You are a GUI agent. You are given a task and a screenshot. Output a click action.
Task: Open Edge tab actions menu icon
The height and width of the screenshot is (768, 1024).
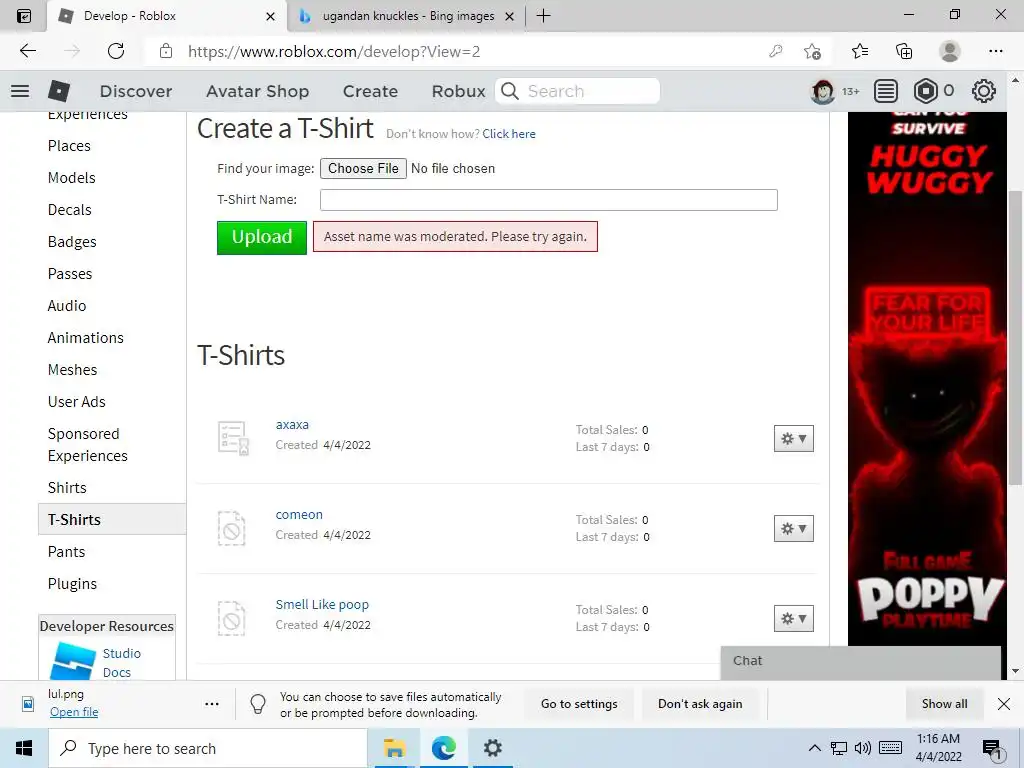pos(24,16)
